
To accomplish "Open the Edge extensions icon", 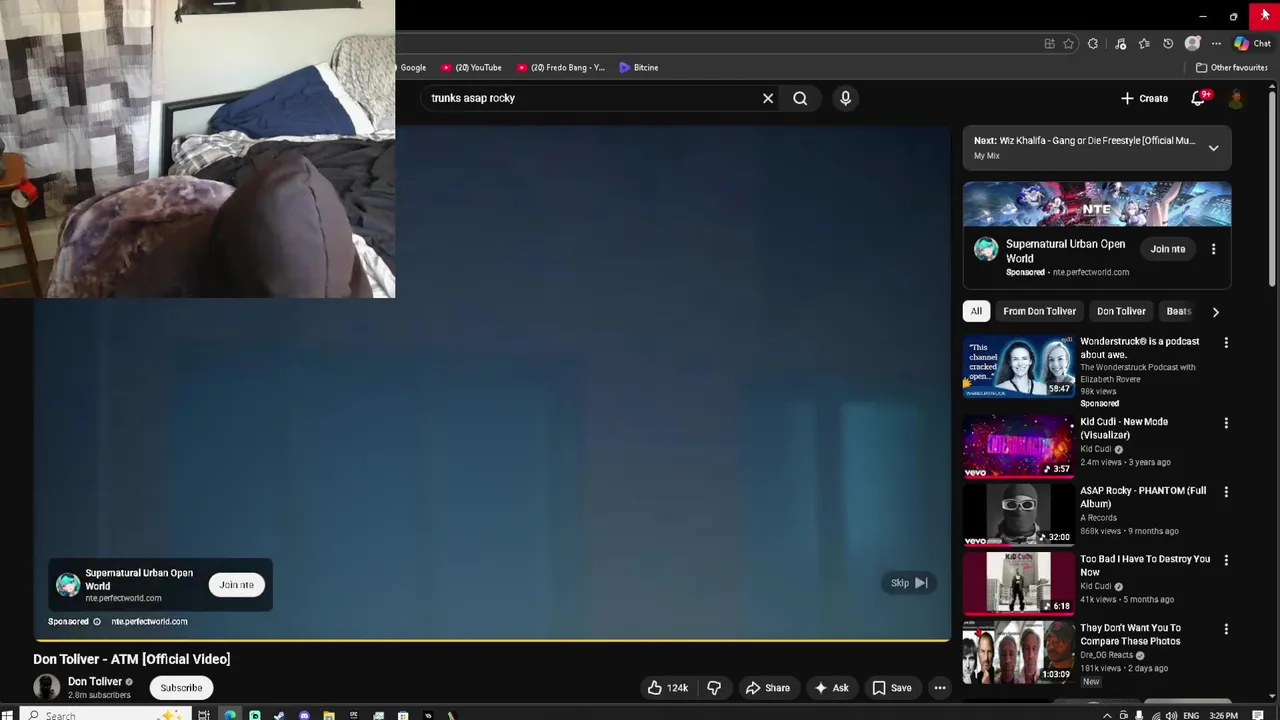I will click(x=1093, y=44).
